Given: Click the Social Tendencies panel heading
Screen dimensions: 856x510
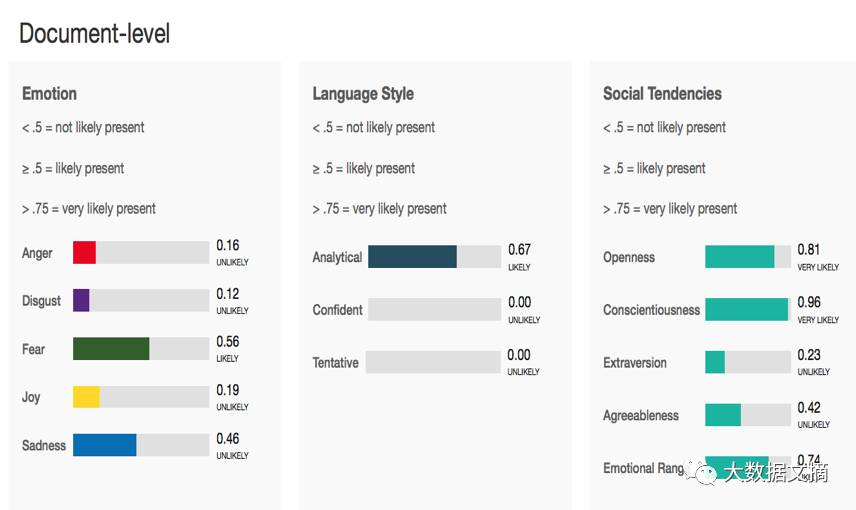Looking at the screenshot, I should coord(662,94).
